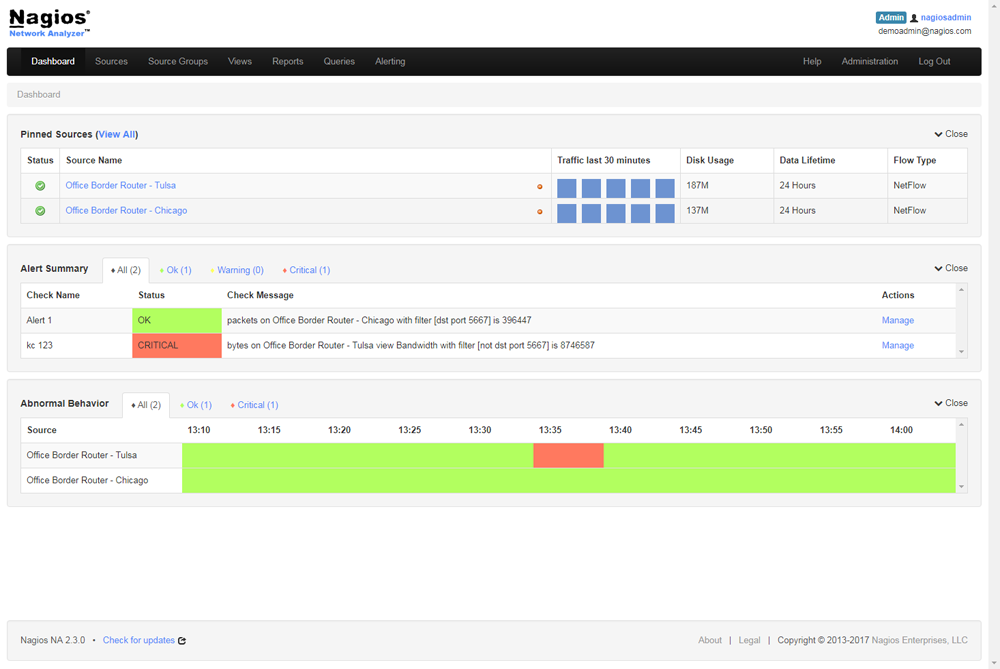1000x669 pixels.
Task: Switch Abnormal Behavior to Ok (1) tab
Action: click(198, 405)
